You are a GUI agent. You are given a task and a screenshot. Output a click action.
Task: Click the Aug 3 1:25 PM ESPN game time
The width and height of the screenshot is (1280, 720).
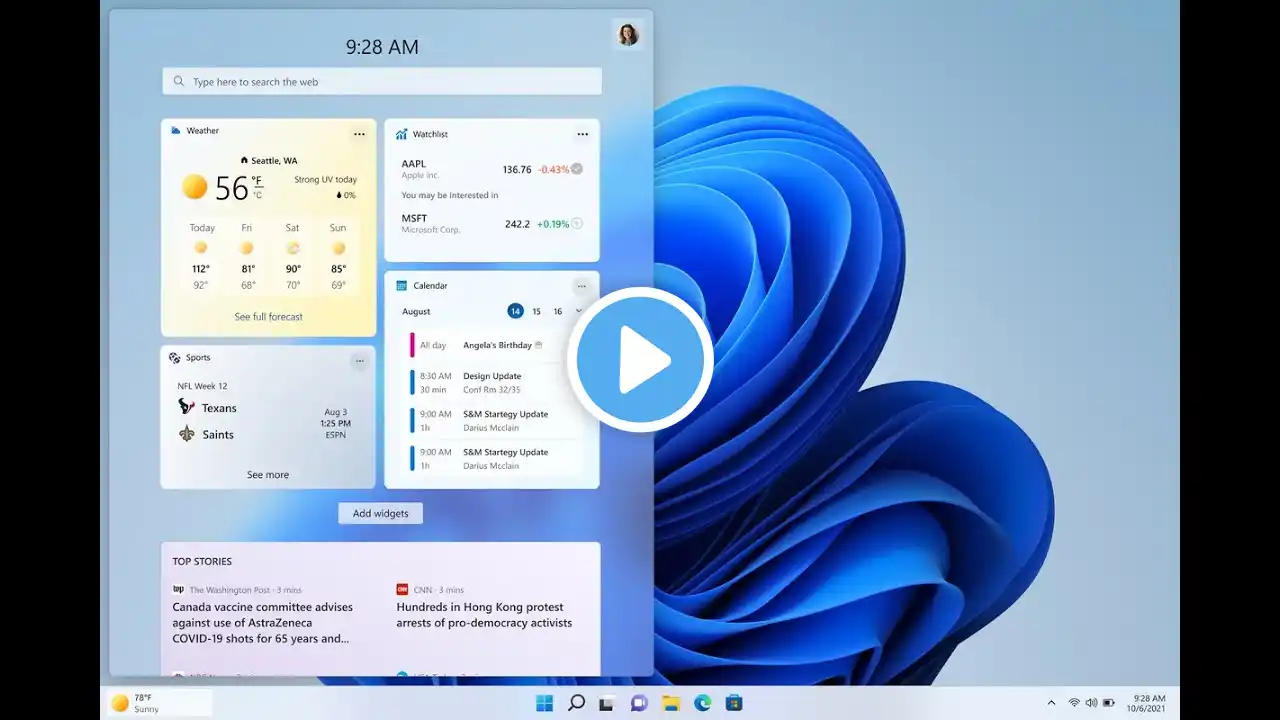point(336,424)
